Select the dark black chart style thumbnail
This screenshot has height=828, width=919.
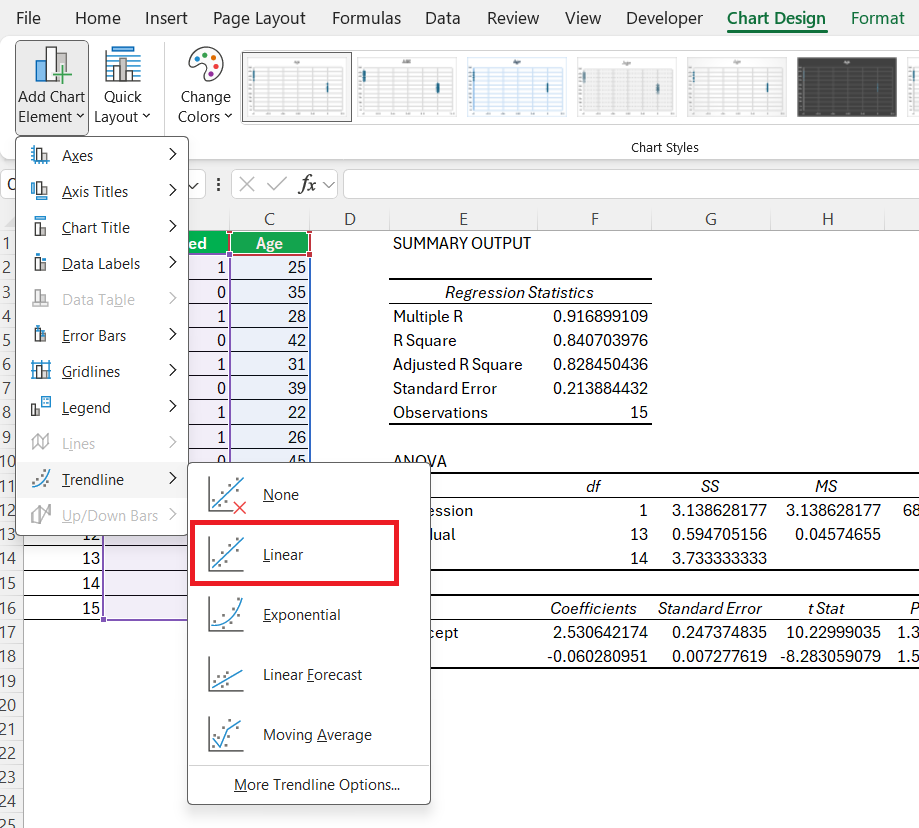846,87
